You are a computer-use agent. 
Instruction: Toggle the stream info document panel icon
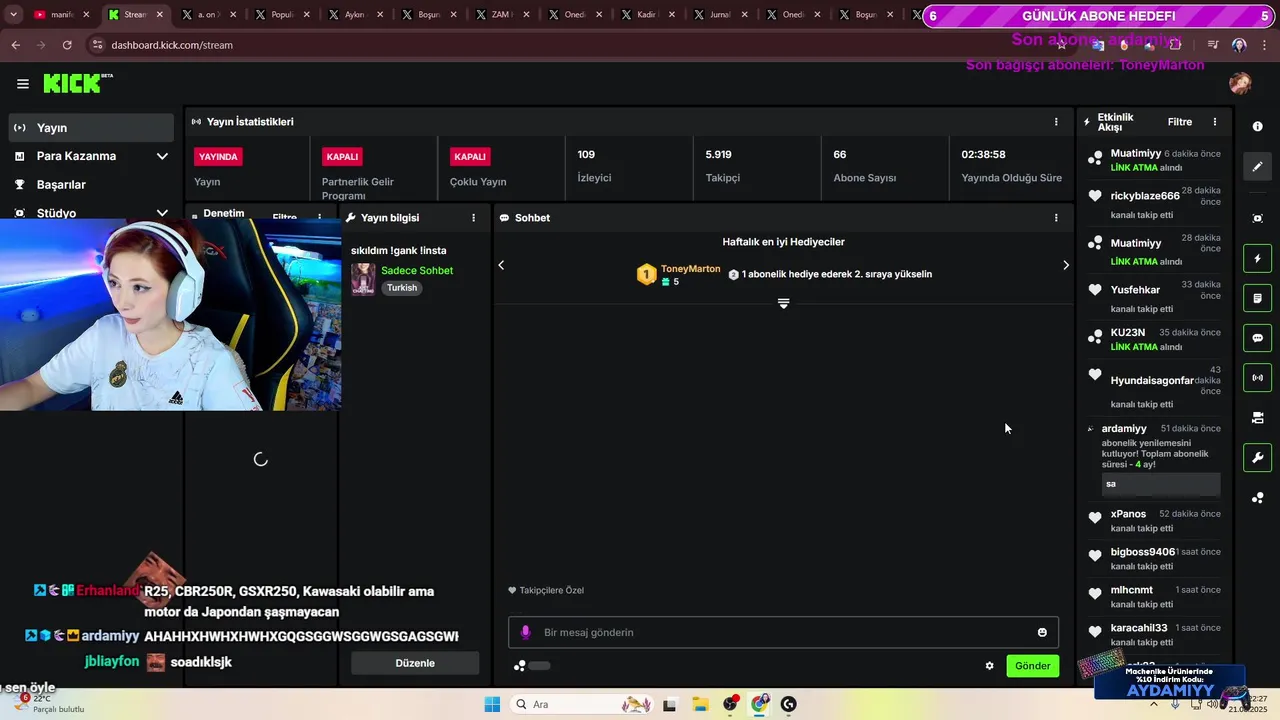point(1257,299)
